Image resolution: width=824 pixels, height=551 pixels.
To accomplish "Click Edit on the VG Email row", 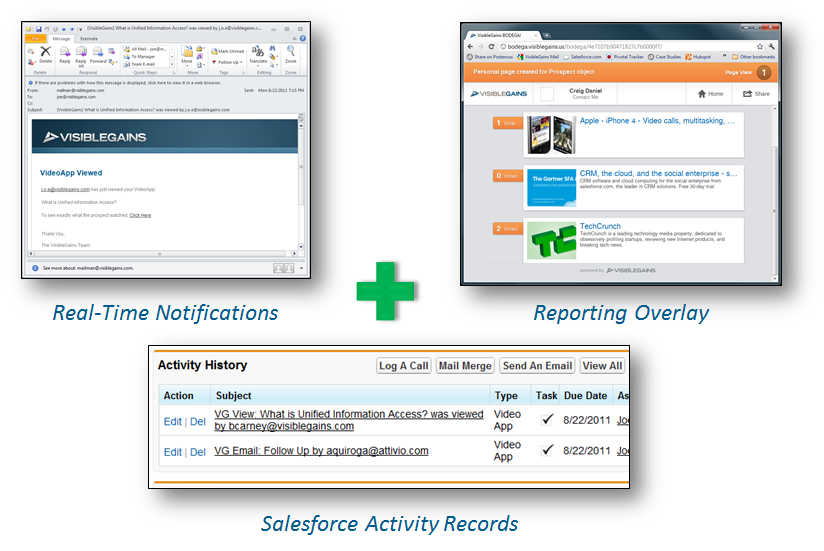I will 172,452.
